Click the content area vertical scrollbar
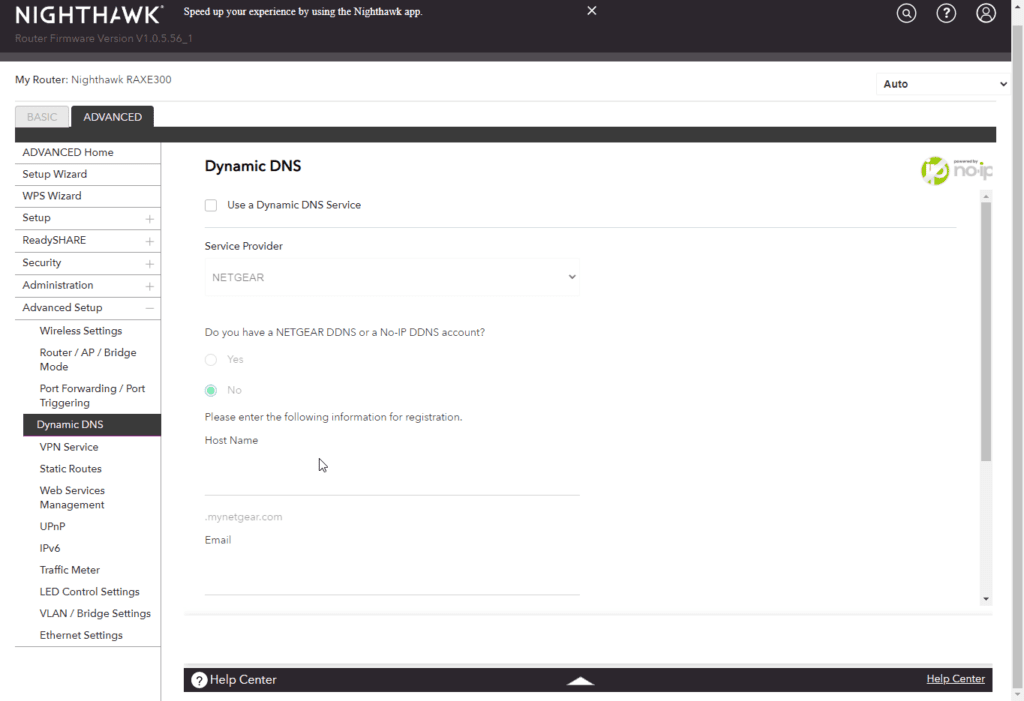The height and width of the screenshot is (701, 1024). point(986,330)
